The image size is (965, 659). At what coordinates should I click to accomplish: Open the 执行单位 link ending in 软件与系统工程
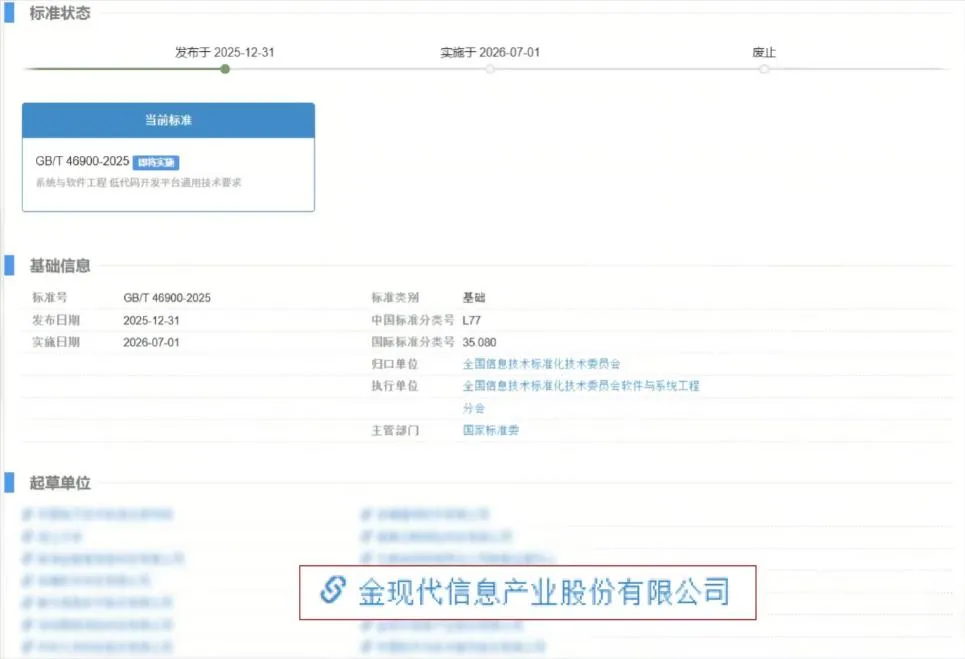580,386
